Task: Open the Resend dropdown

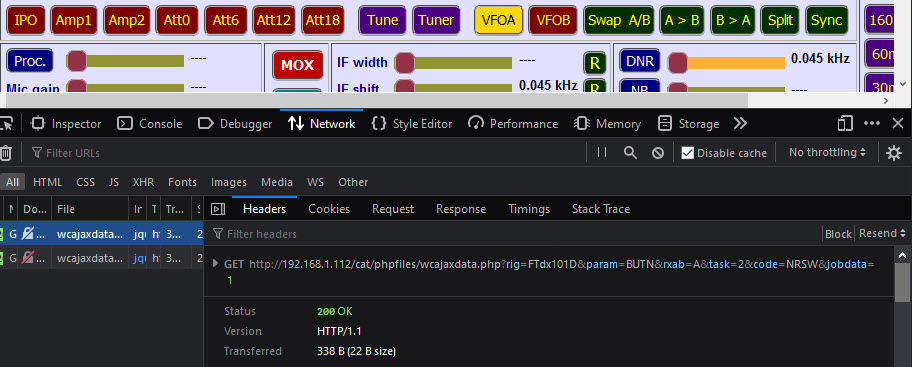Action: [882, 233]
